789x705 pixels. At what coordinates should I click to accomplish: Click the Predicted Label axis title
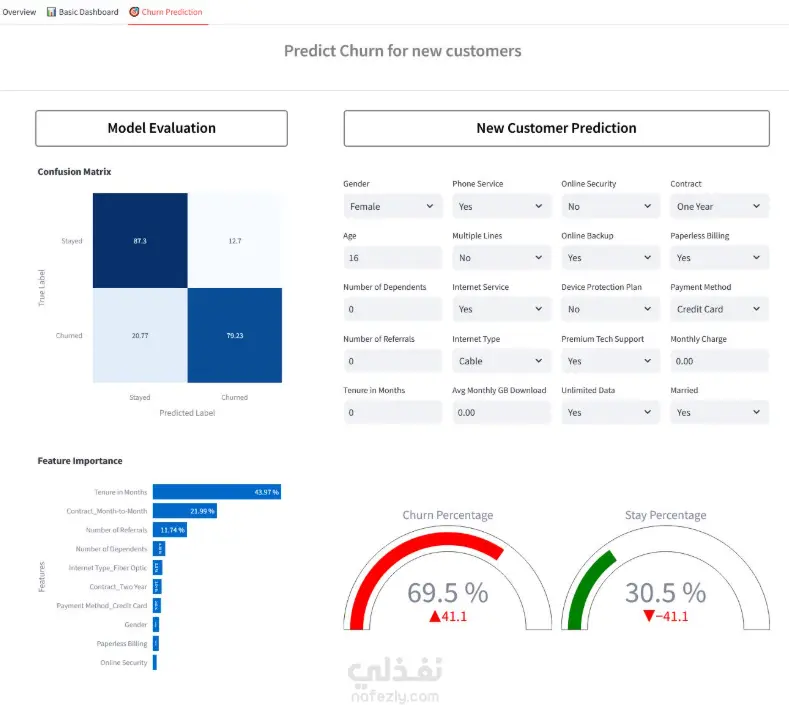(x=187, y=413)
